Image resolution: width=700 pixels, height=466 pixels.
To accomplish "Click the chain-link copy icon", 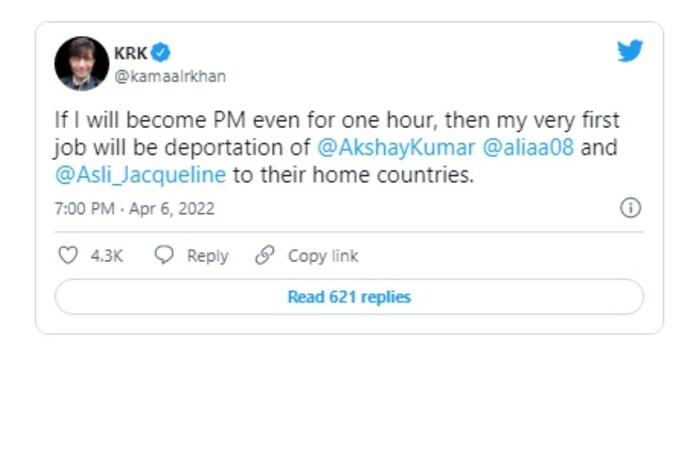I will click(265, 256).
